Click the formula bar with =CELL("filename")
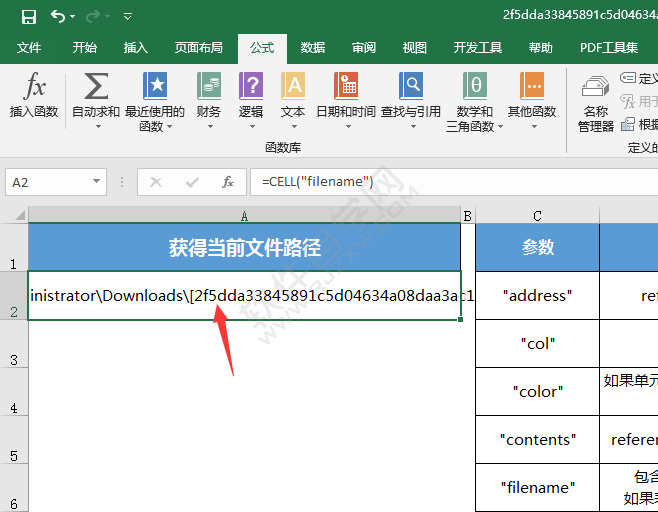This screenshot has width=658, height=512. click(x=454, y=182)
